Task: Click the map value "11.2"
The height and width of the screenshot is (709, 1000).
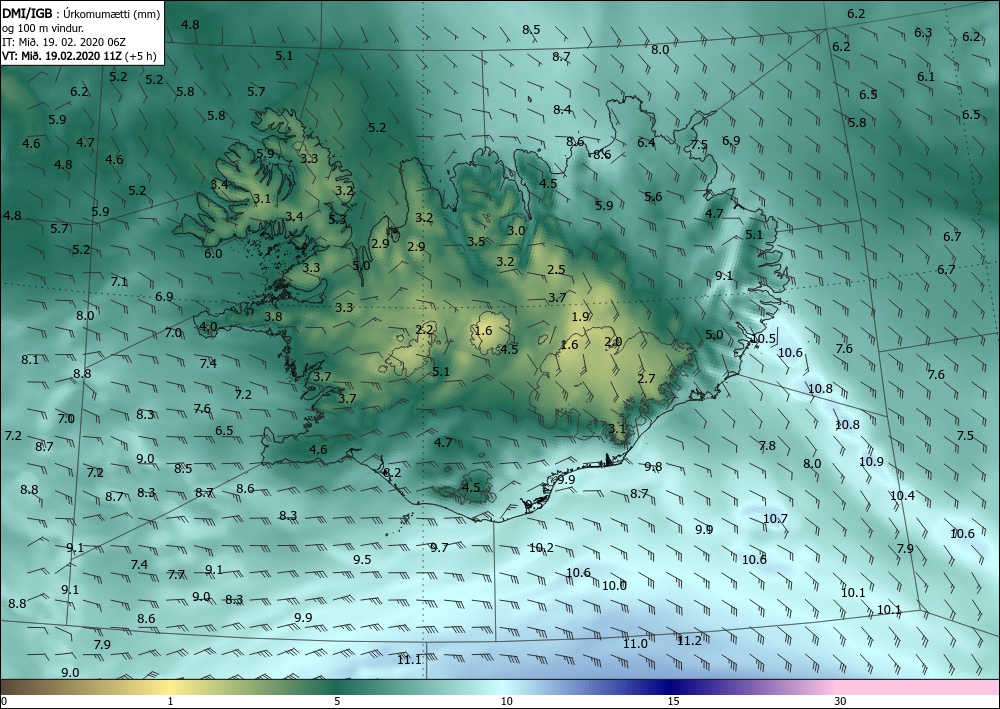Action: pyautogui.click(x=689, y=641)
